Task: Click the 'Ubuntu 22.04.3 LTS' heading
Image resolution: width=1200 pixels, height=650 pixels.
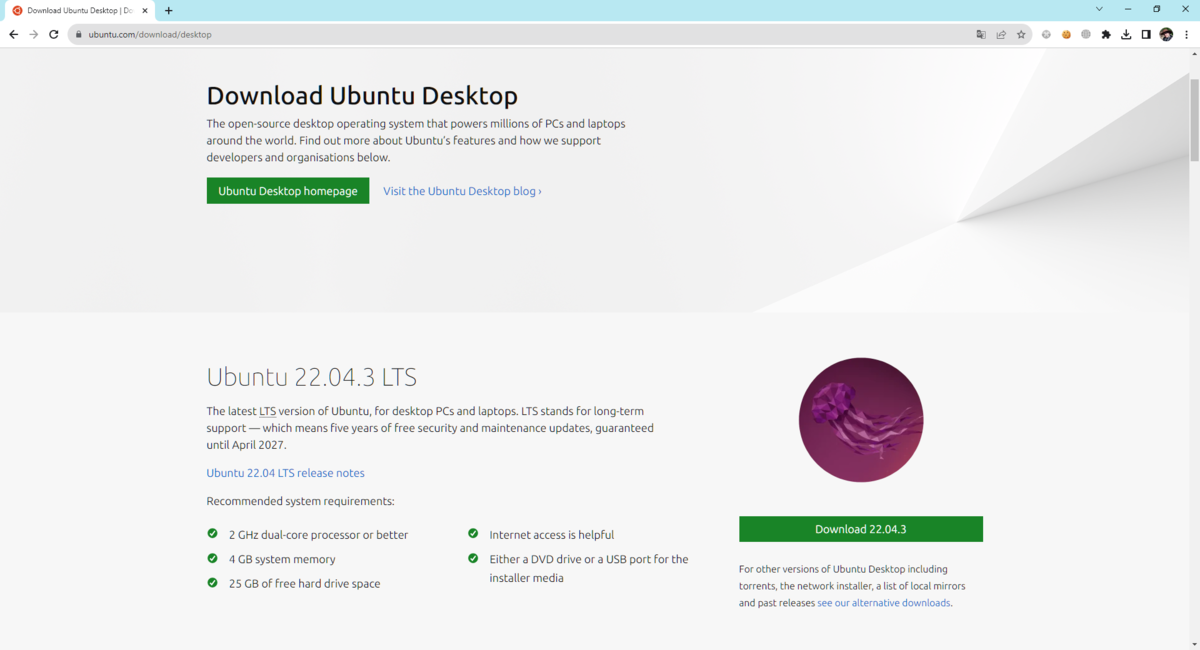Action: 311,377
